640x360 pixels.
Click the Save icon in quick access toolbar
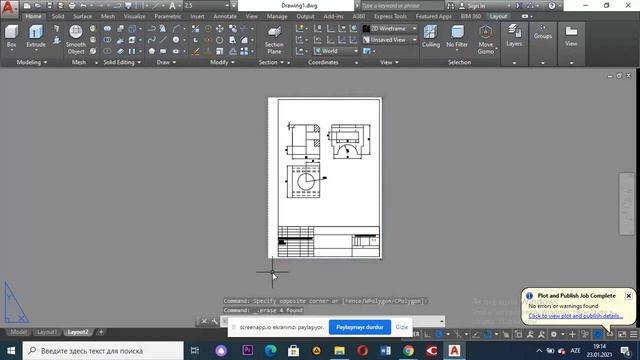click(49, 6)
